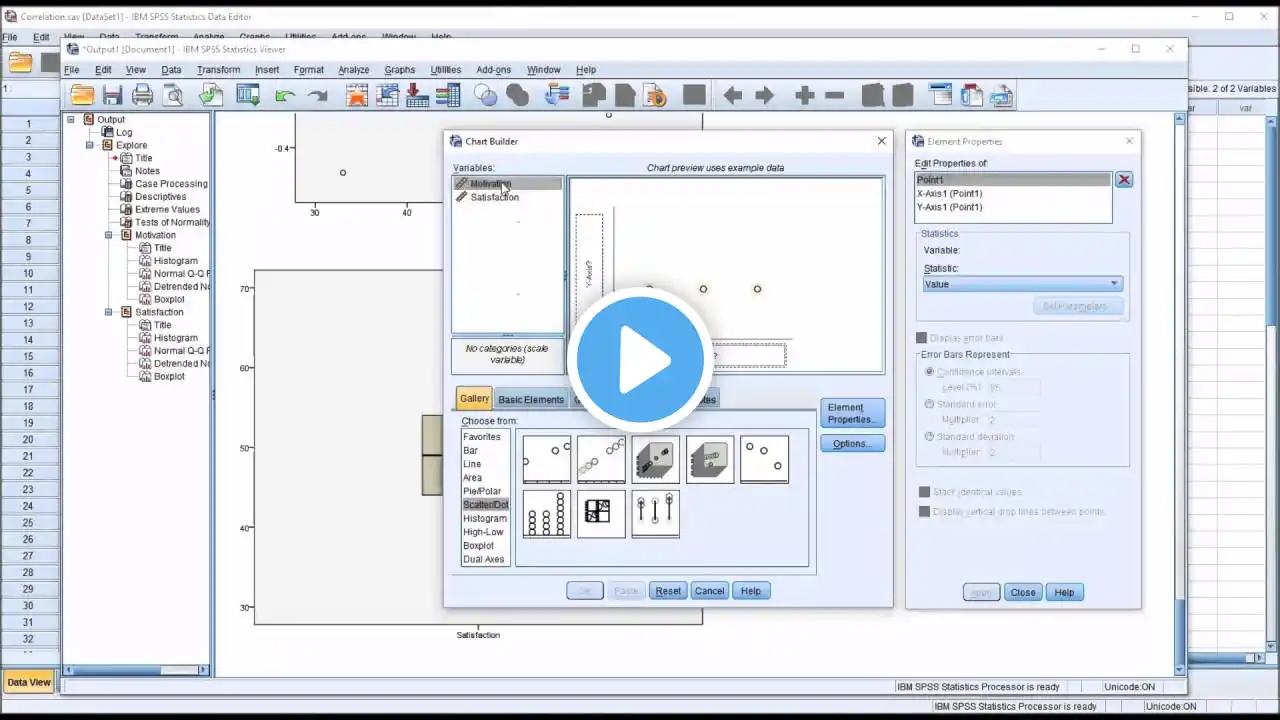This screenshot has width=1280, height=720.
Task: Select the drop-line chart thumbnail
Action: [655, 513]
